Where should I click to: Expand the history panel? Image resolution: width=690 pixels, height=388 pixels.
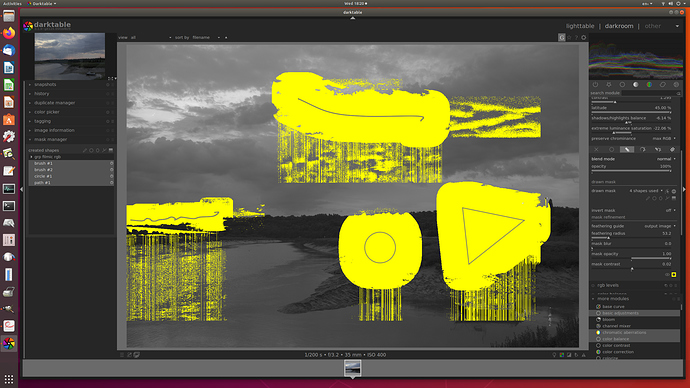click(70, 94)
